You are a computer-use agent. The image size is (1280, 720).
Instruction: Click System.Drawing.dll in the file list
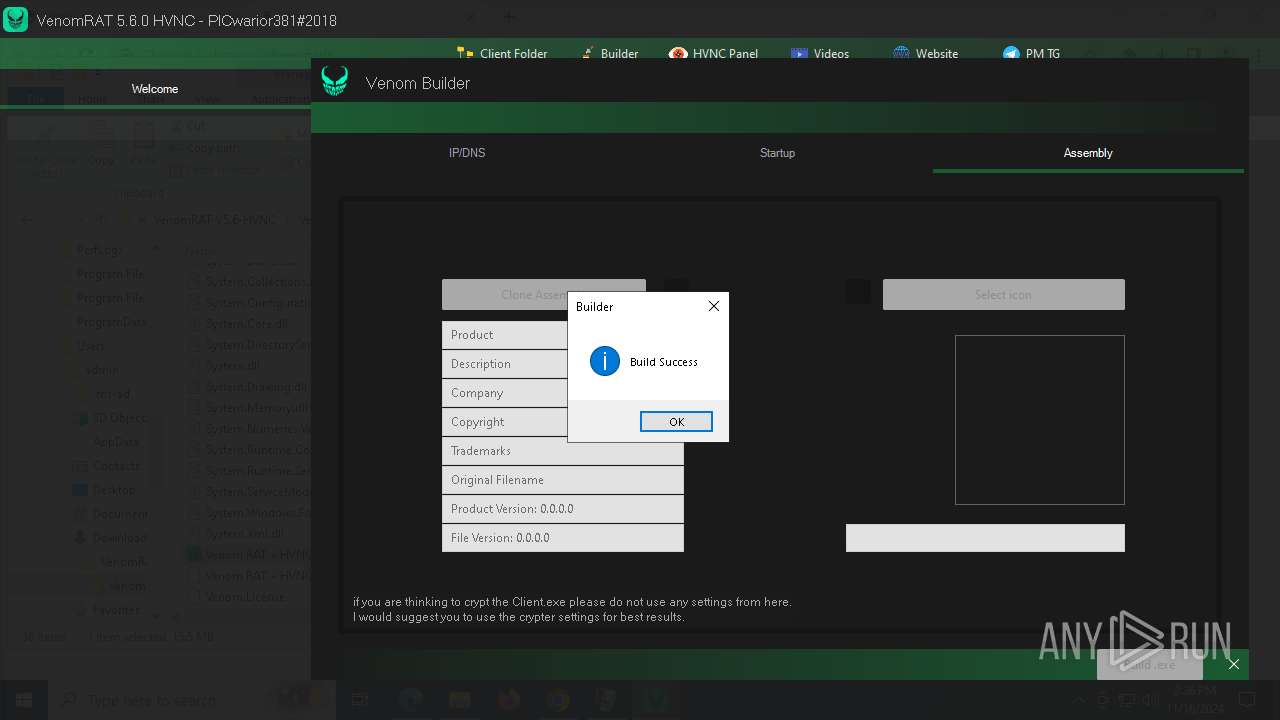[x=256, y=387]
